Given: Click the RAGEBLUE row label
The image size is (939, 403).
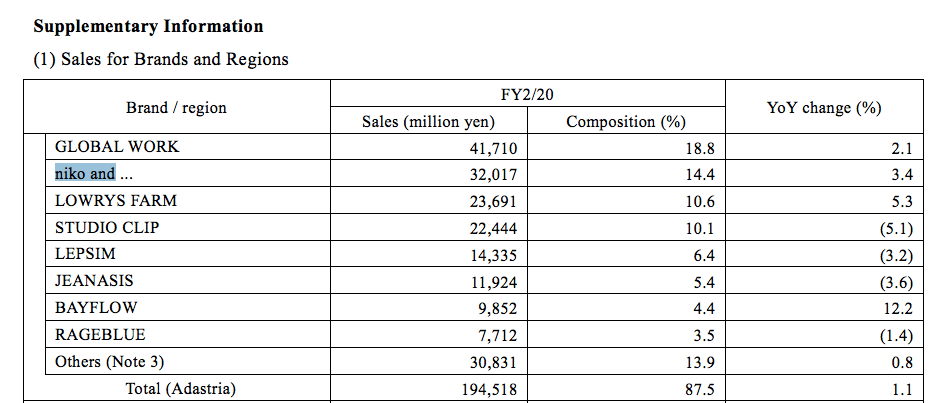Looking at the screenshot, I should pos(100,334).
